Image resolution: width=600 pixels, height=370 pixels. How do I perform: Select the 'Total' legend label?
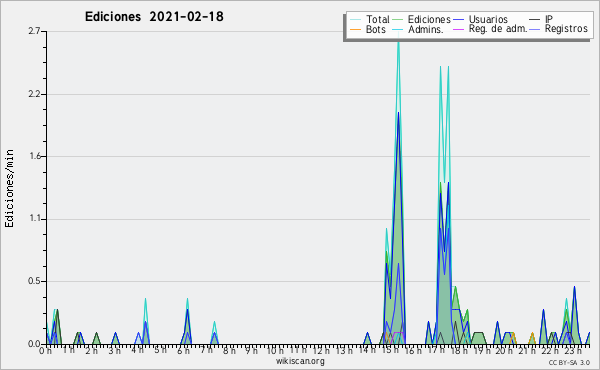(x=377, y=19)
